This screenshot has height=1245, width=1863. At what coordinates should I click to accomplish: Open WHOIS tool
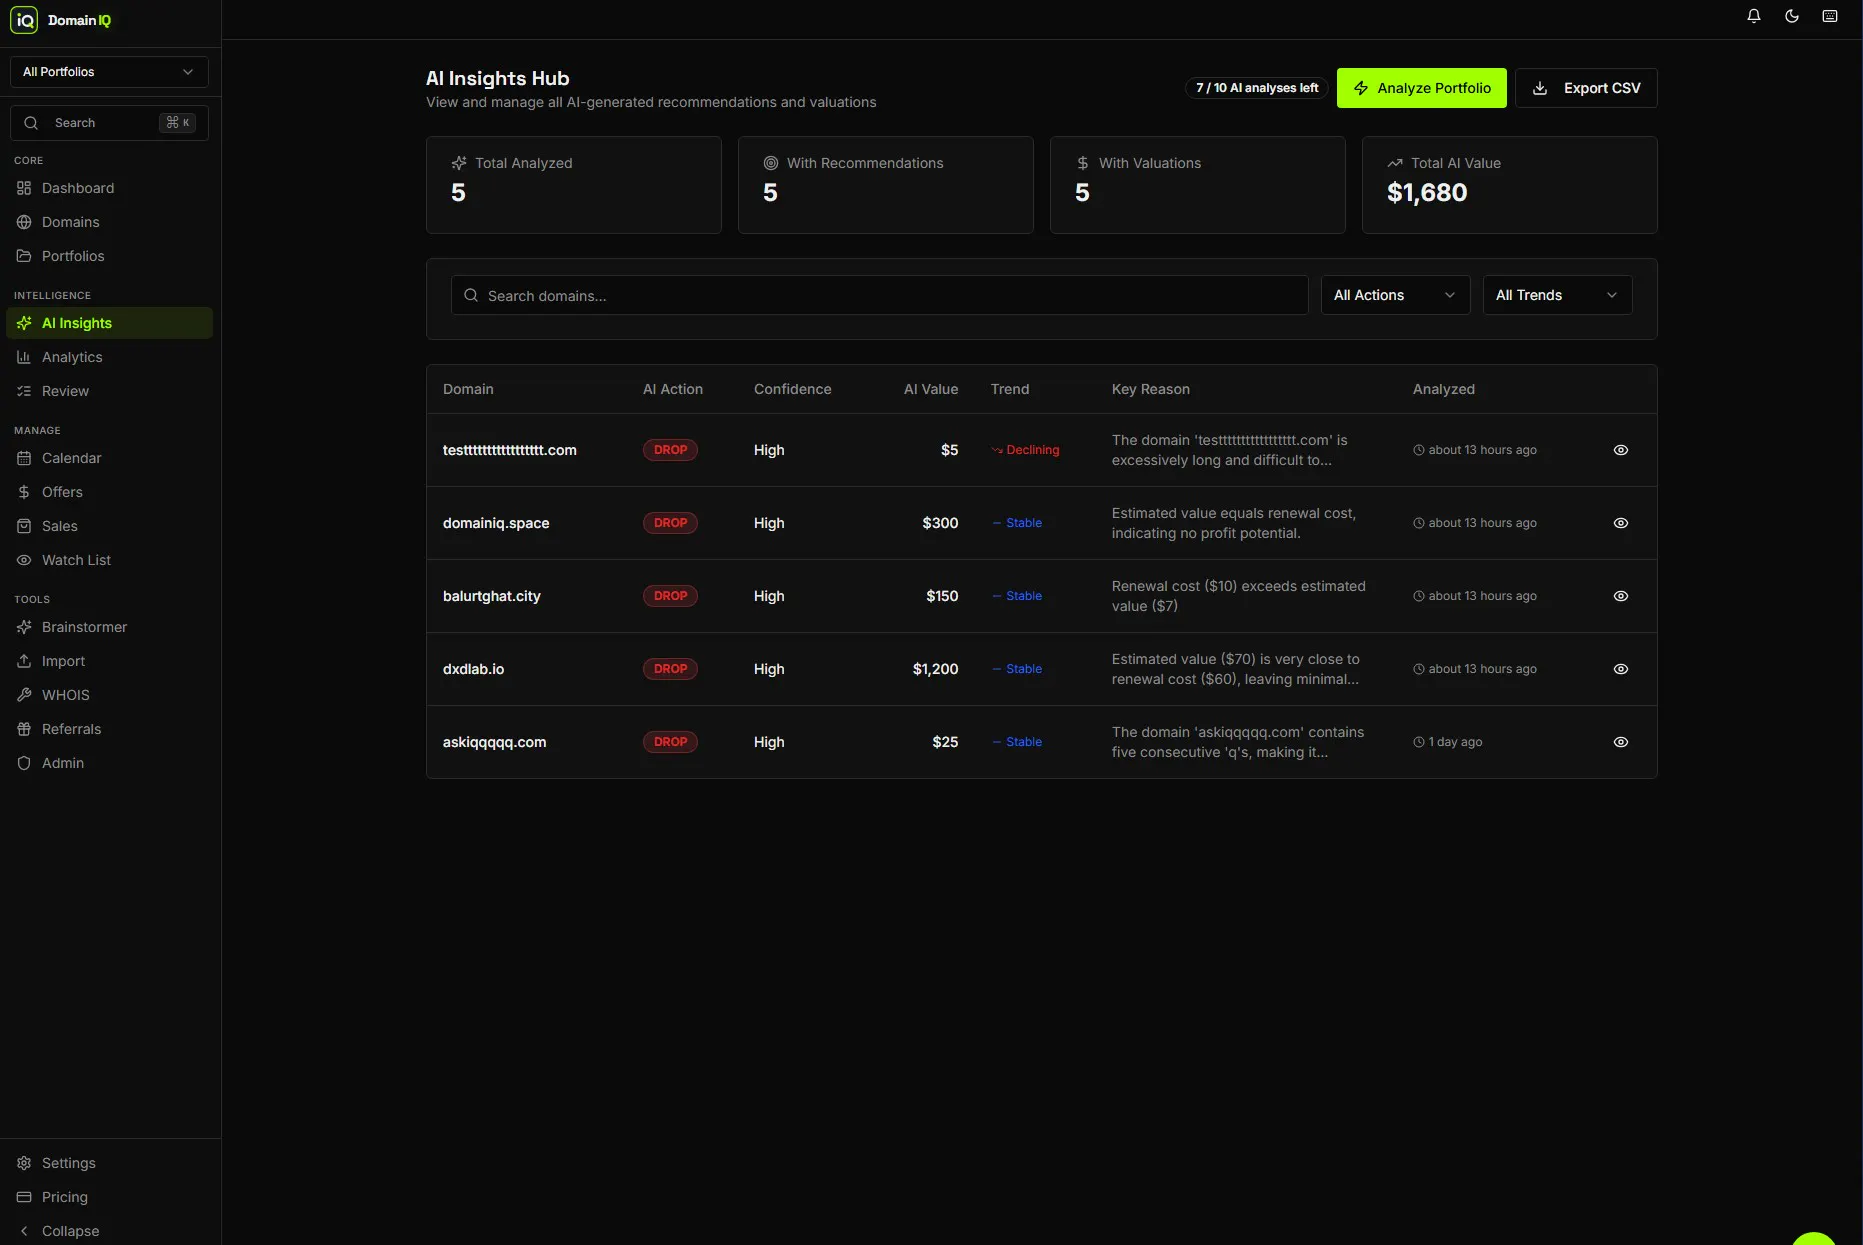pyautogui.click(x=109, y=695)
